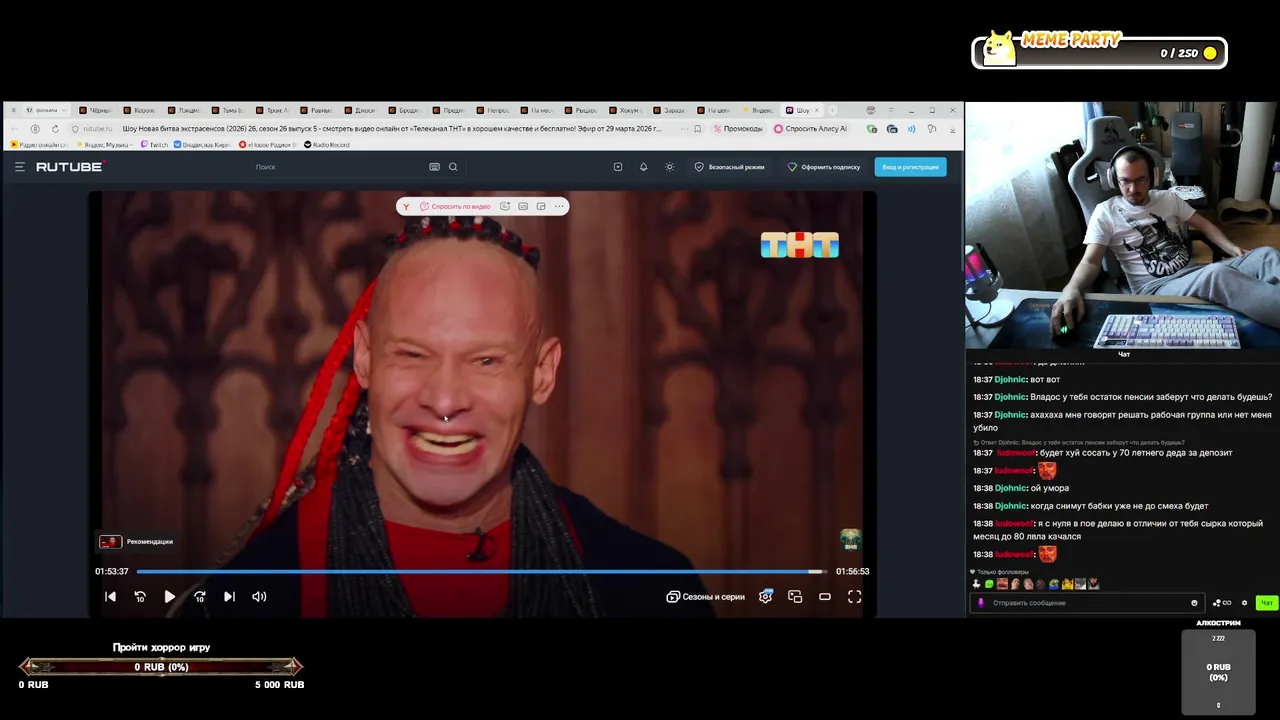This screenshot has width=1280, height=720.
Task: Switch to the Тьма tab
Action: point(229,110)
